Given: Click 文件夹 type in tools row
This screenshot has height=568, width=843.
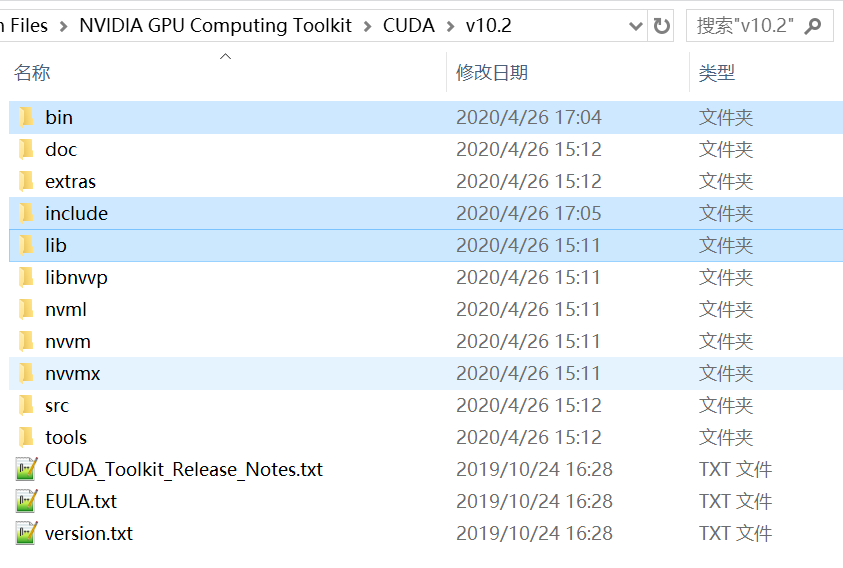Looking at the screenshot, I should pyautogui.click(x=726, y=437).
